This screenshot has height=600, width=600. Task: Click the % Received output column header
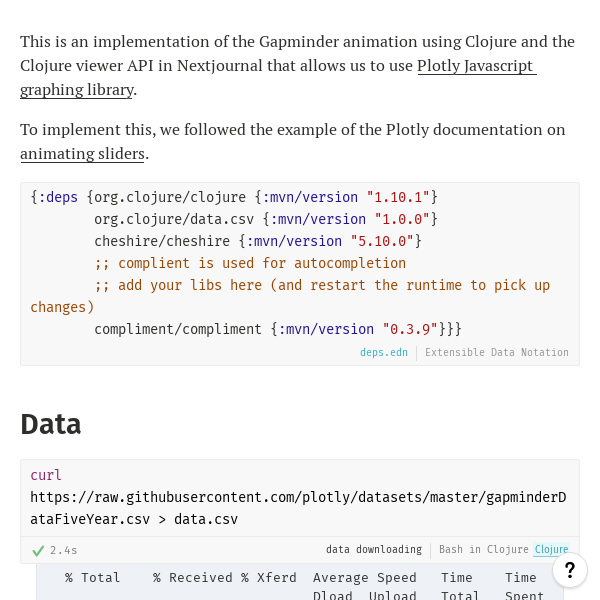(192, 577)
